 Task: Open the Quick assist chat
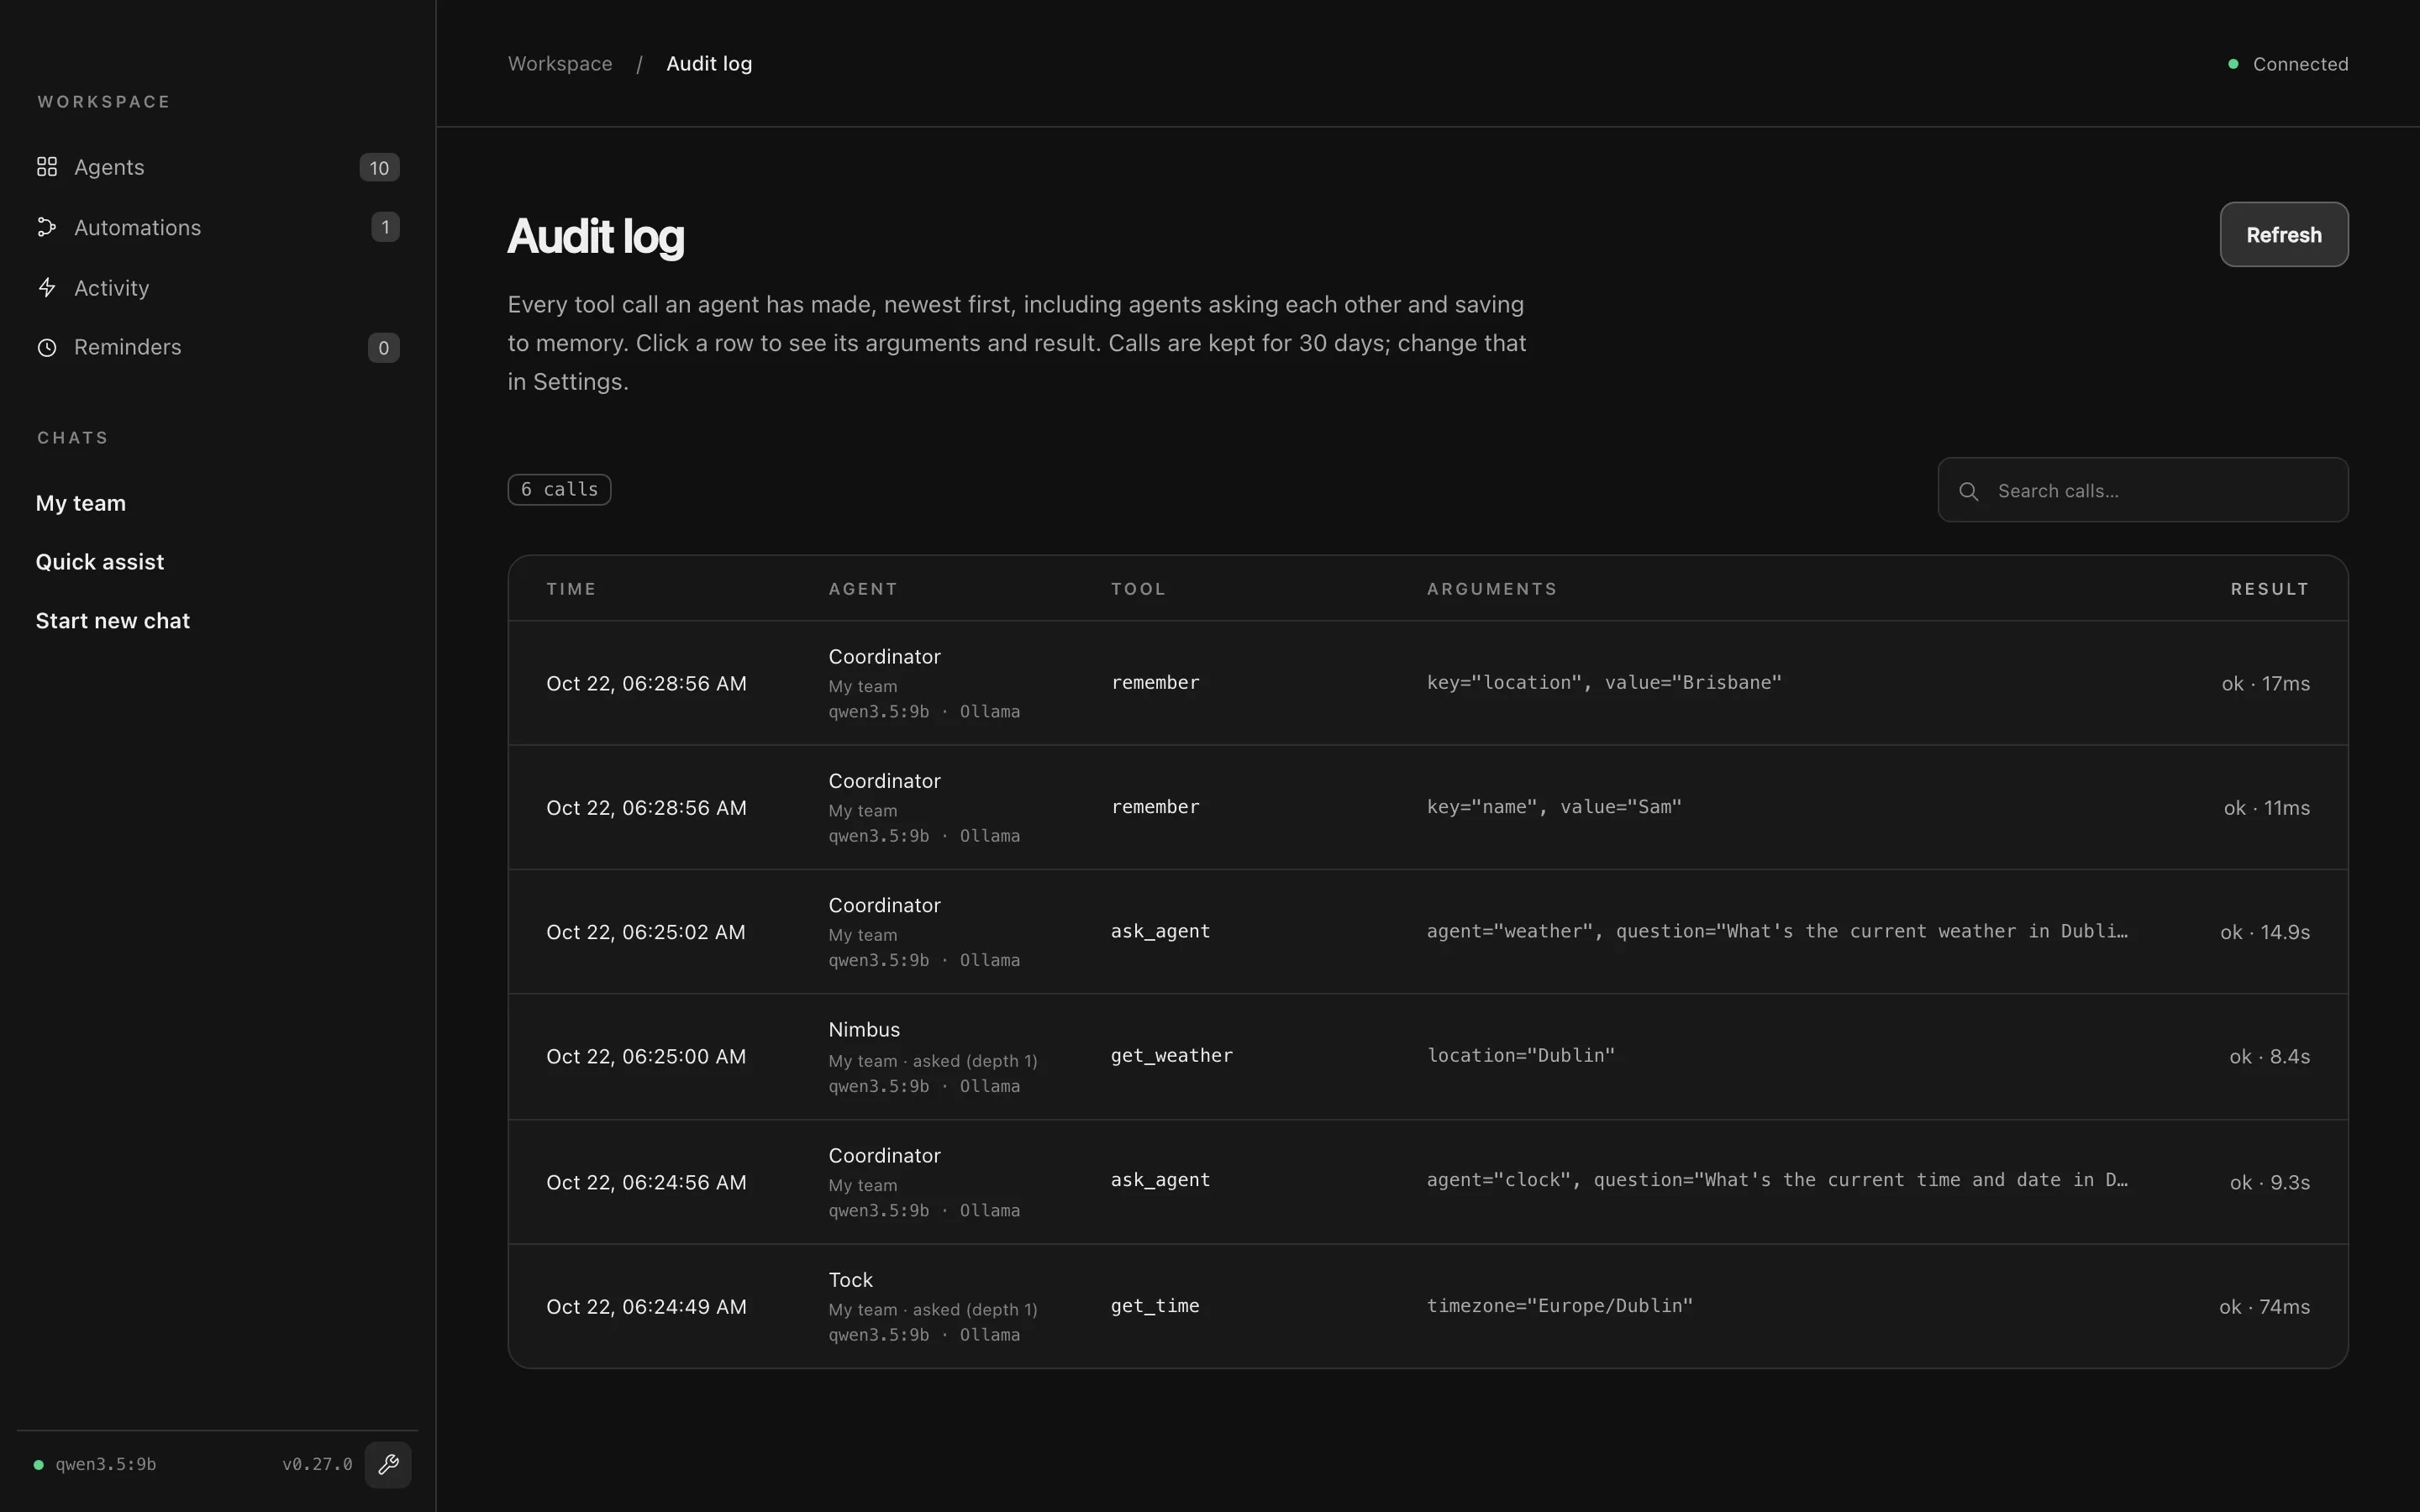point(100,562)
